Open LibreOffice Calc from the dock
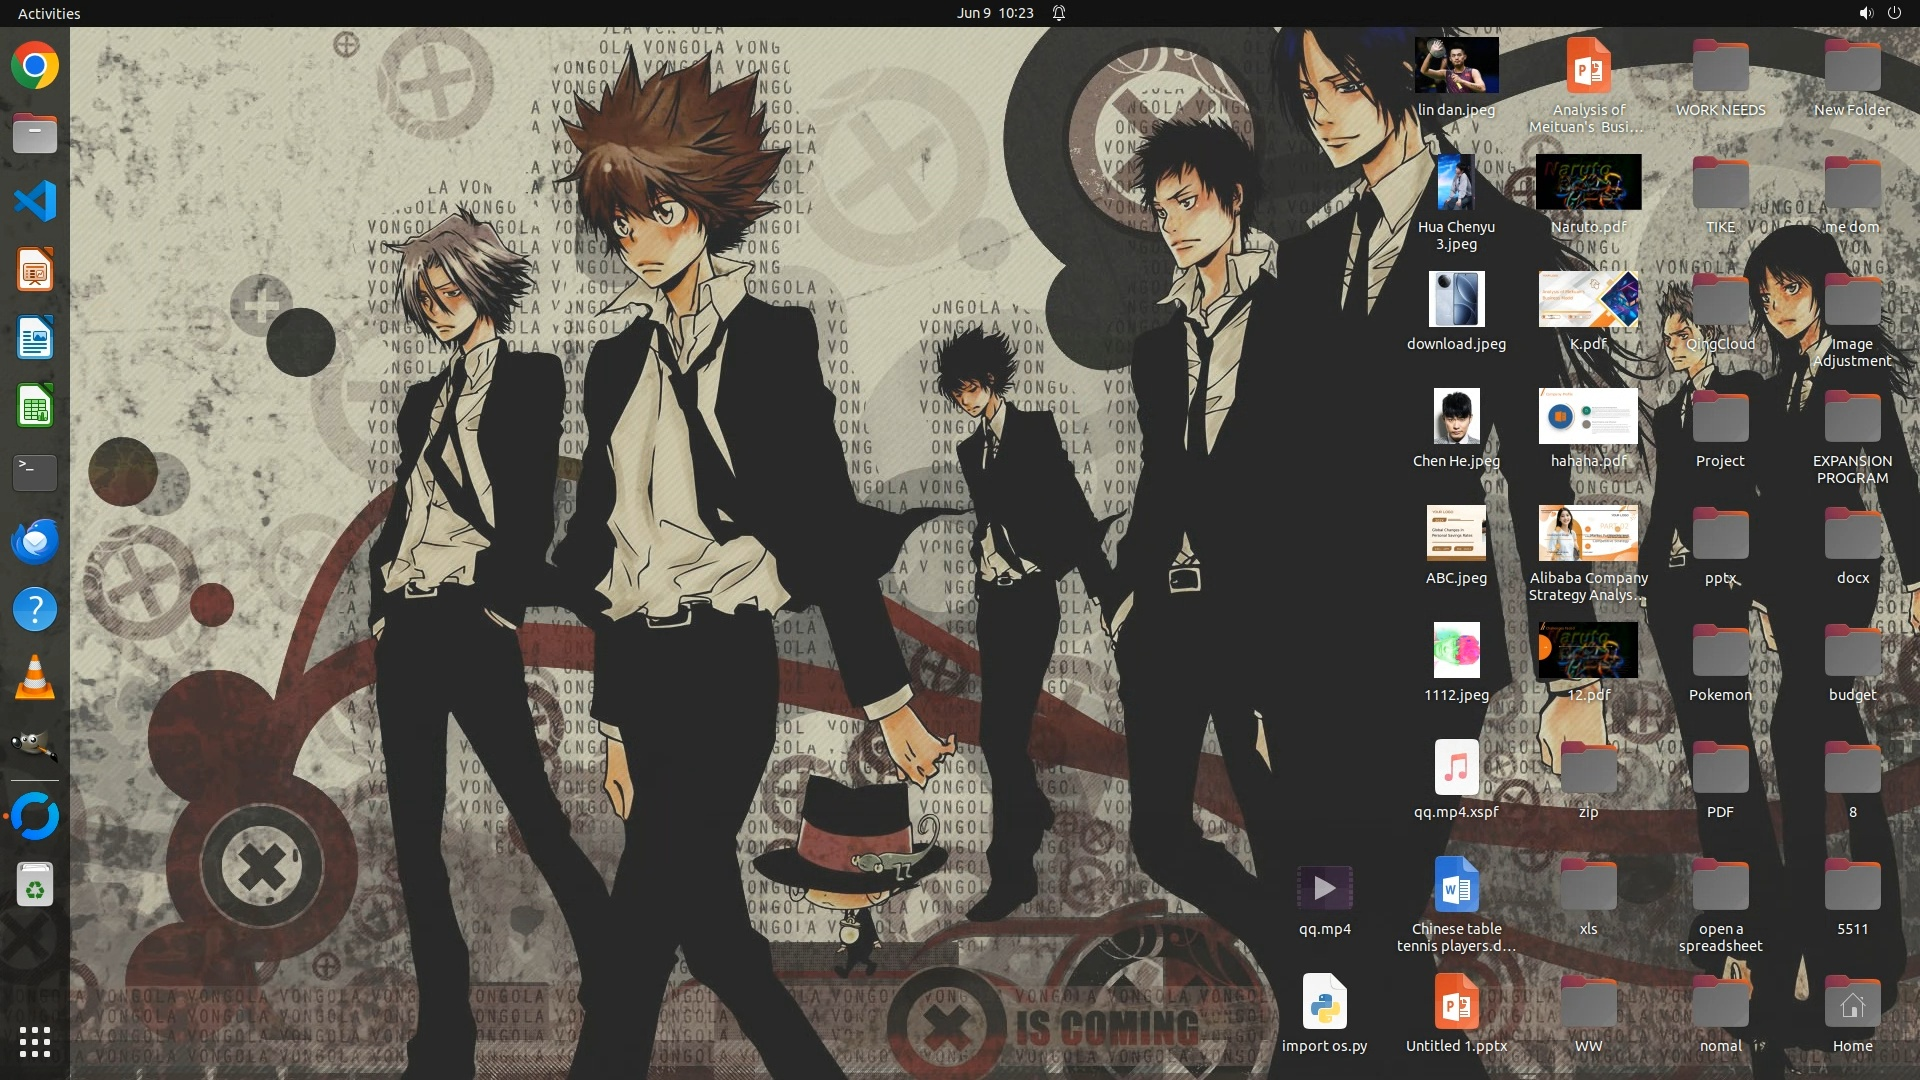This screenshot has height=1080, width=1920. click(x=35, y=407)
